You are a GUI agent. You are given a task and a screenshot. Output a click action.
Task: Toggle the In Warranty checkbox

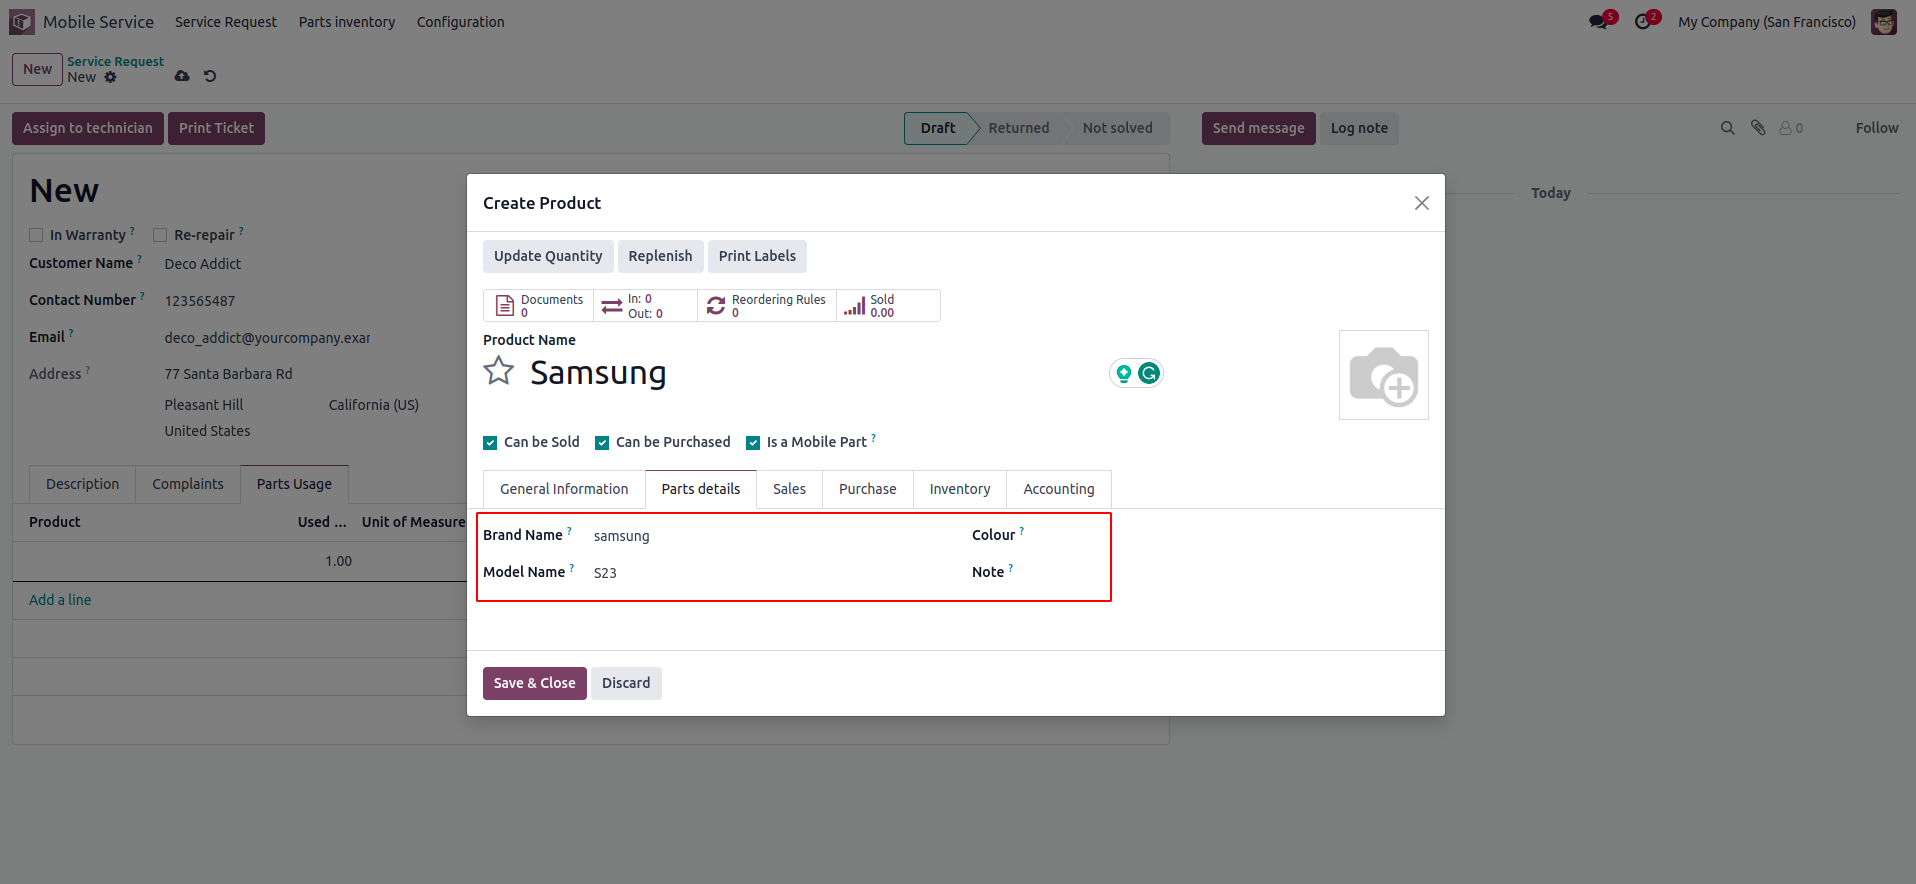pyautogui.click(x=36, y=235)
